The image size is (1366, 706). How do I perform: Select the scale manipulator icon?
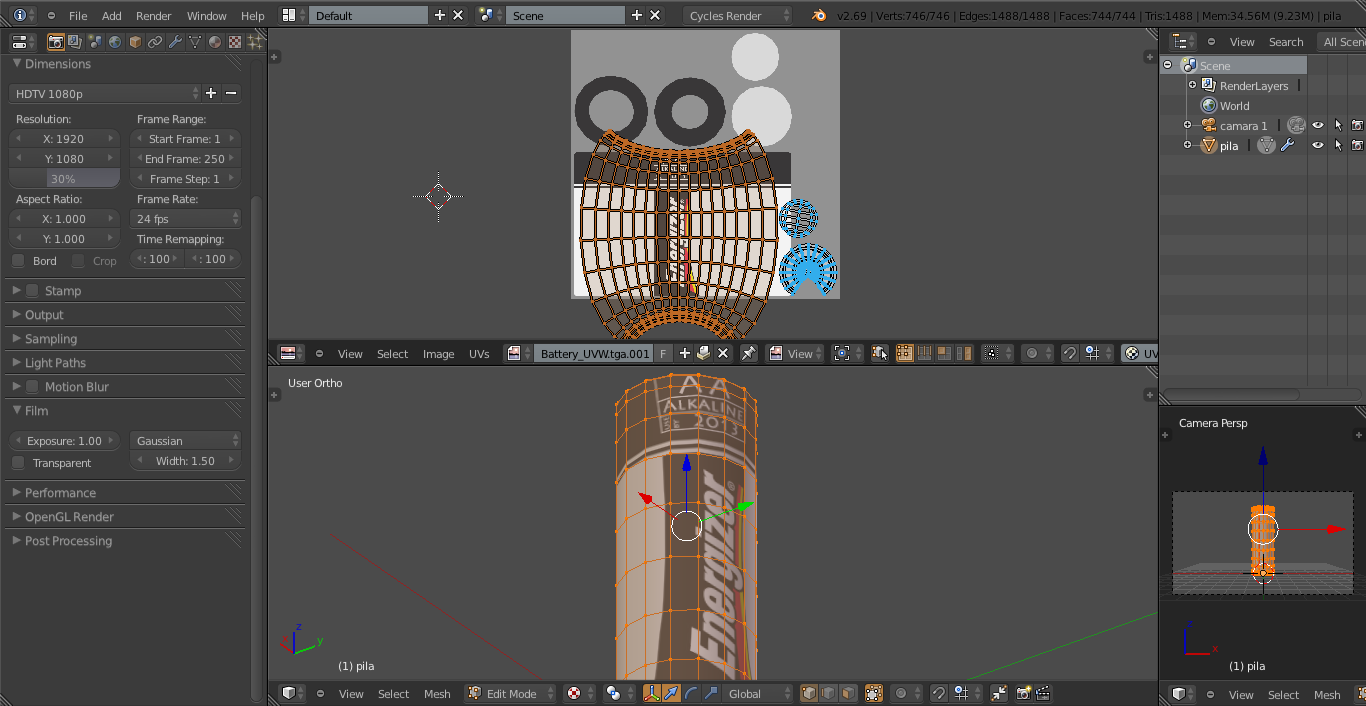click(711, 693)
